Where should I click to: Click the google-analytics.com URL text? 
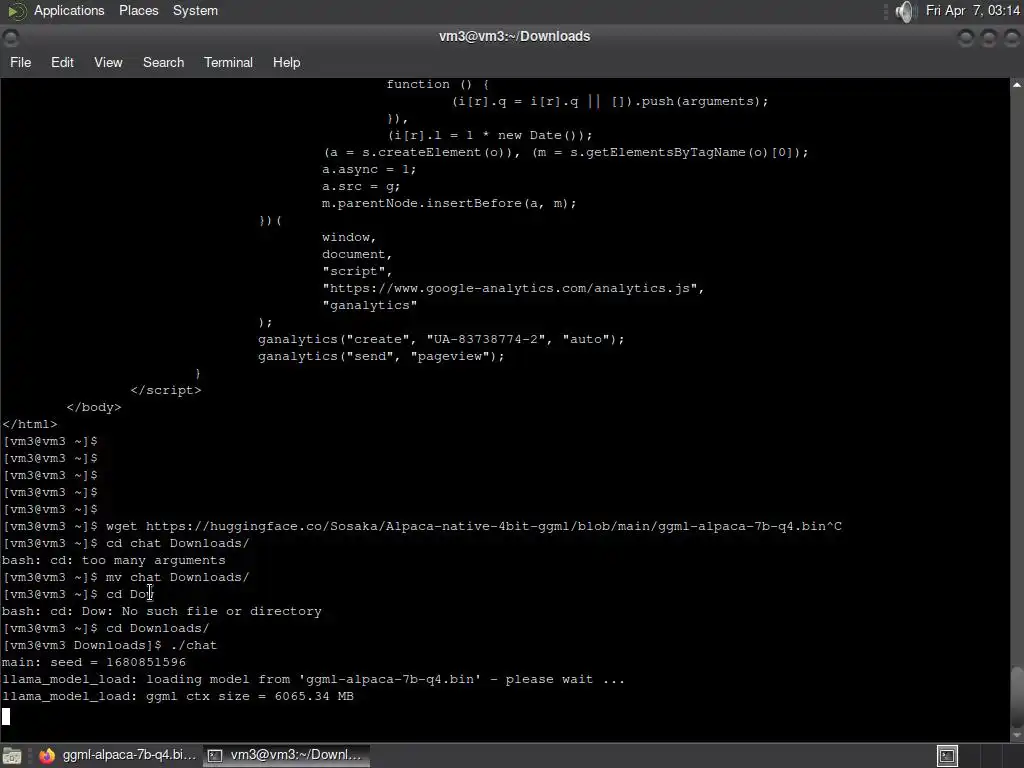click(513, 289)
